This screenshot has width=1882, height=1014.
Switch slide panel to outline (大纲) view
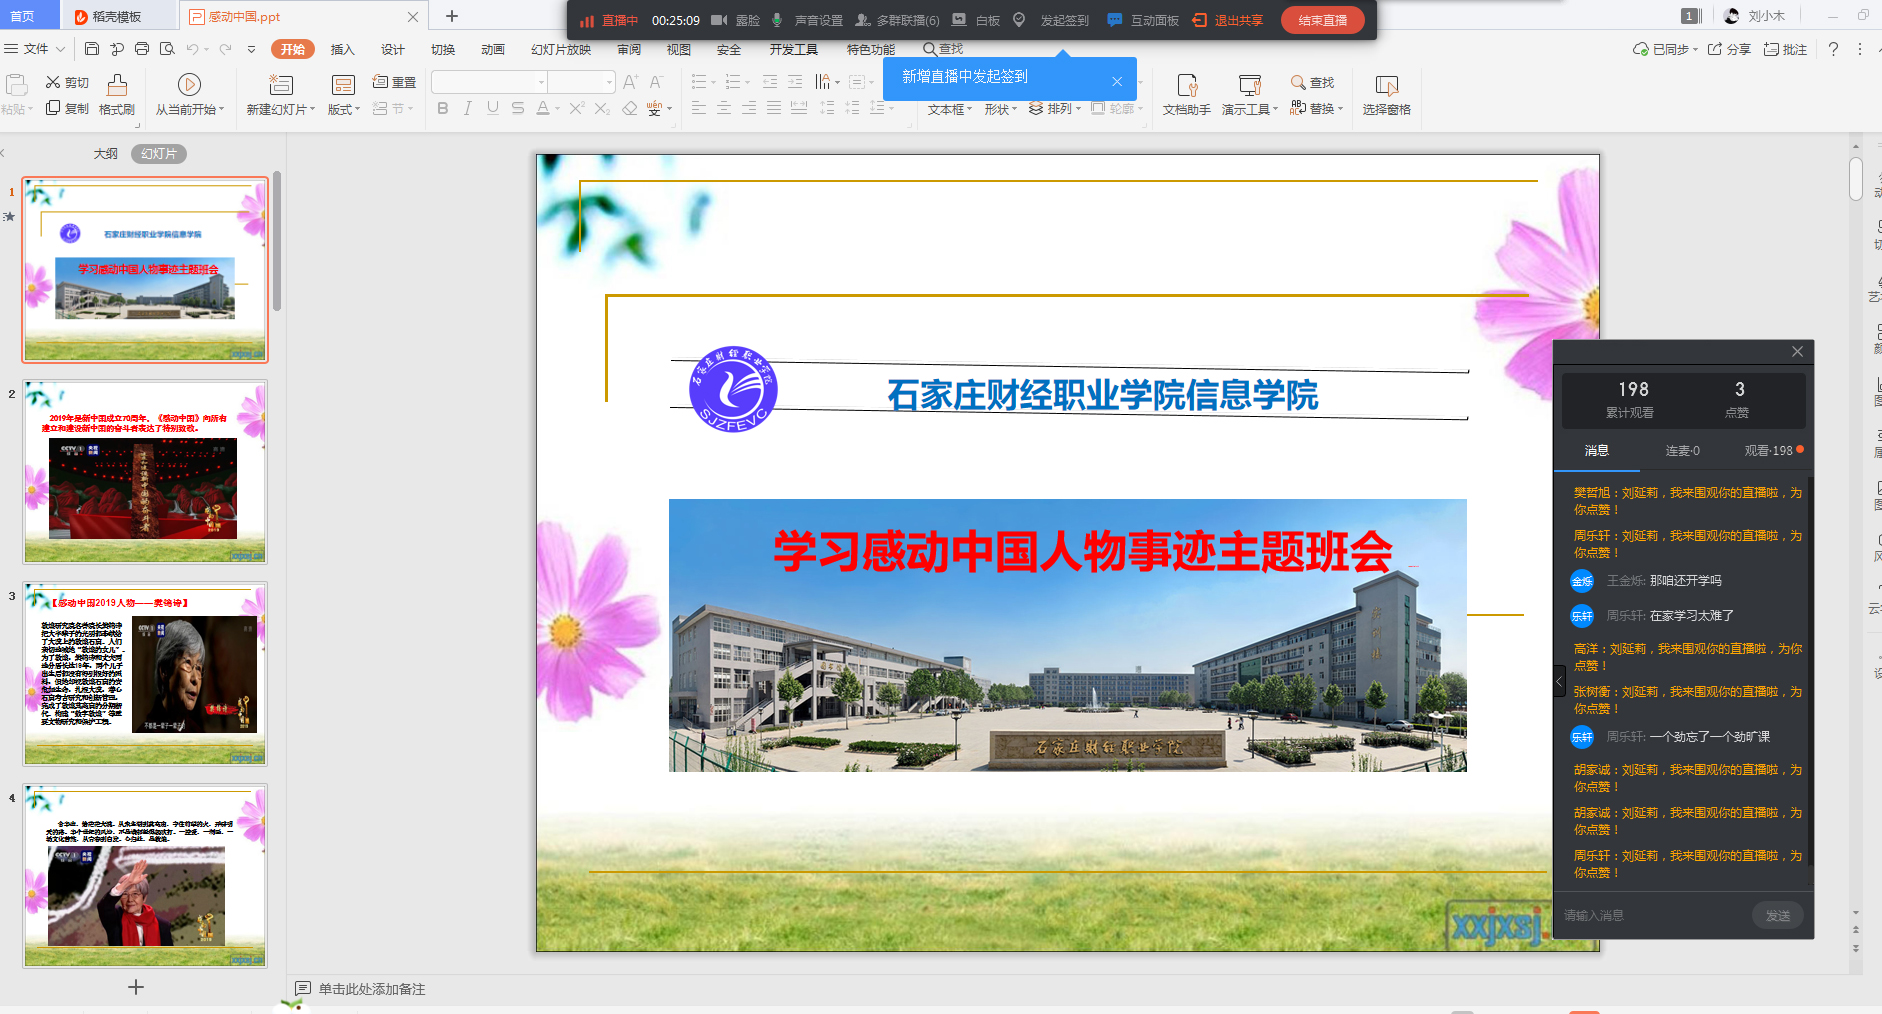coord(105,154)
